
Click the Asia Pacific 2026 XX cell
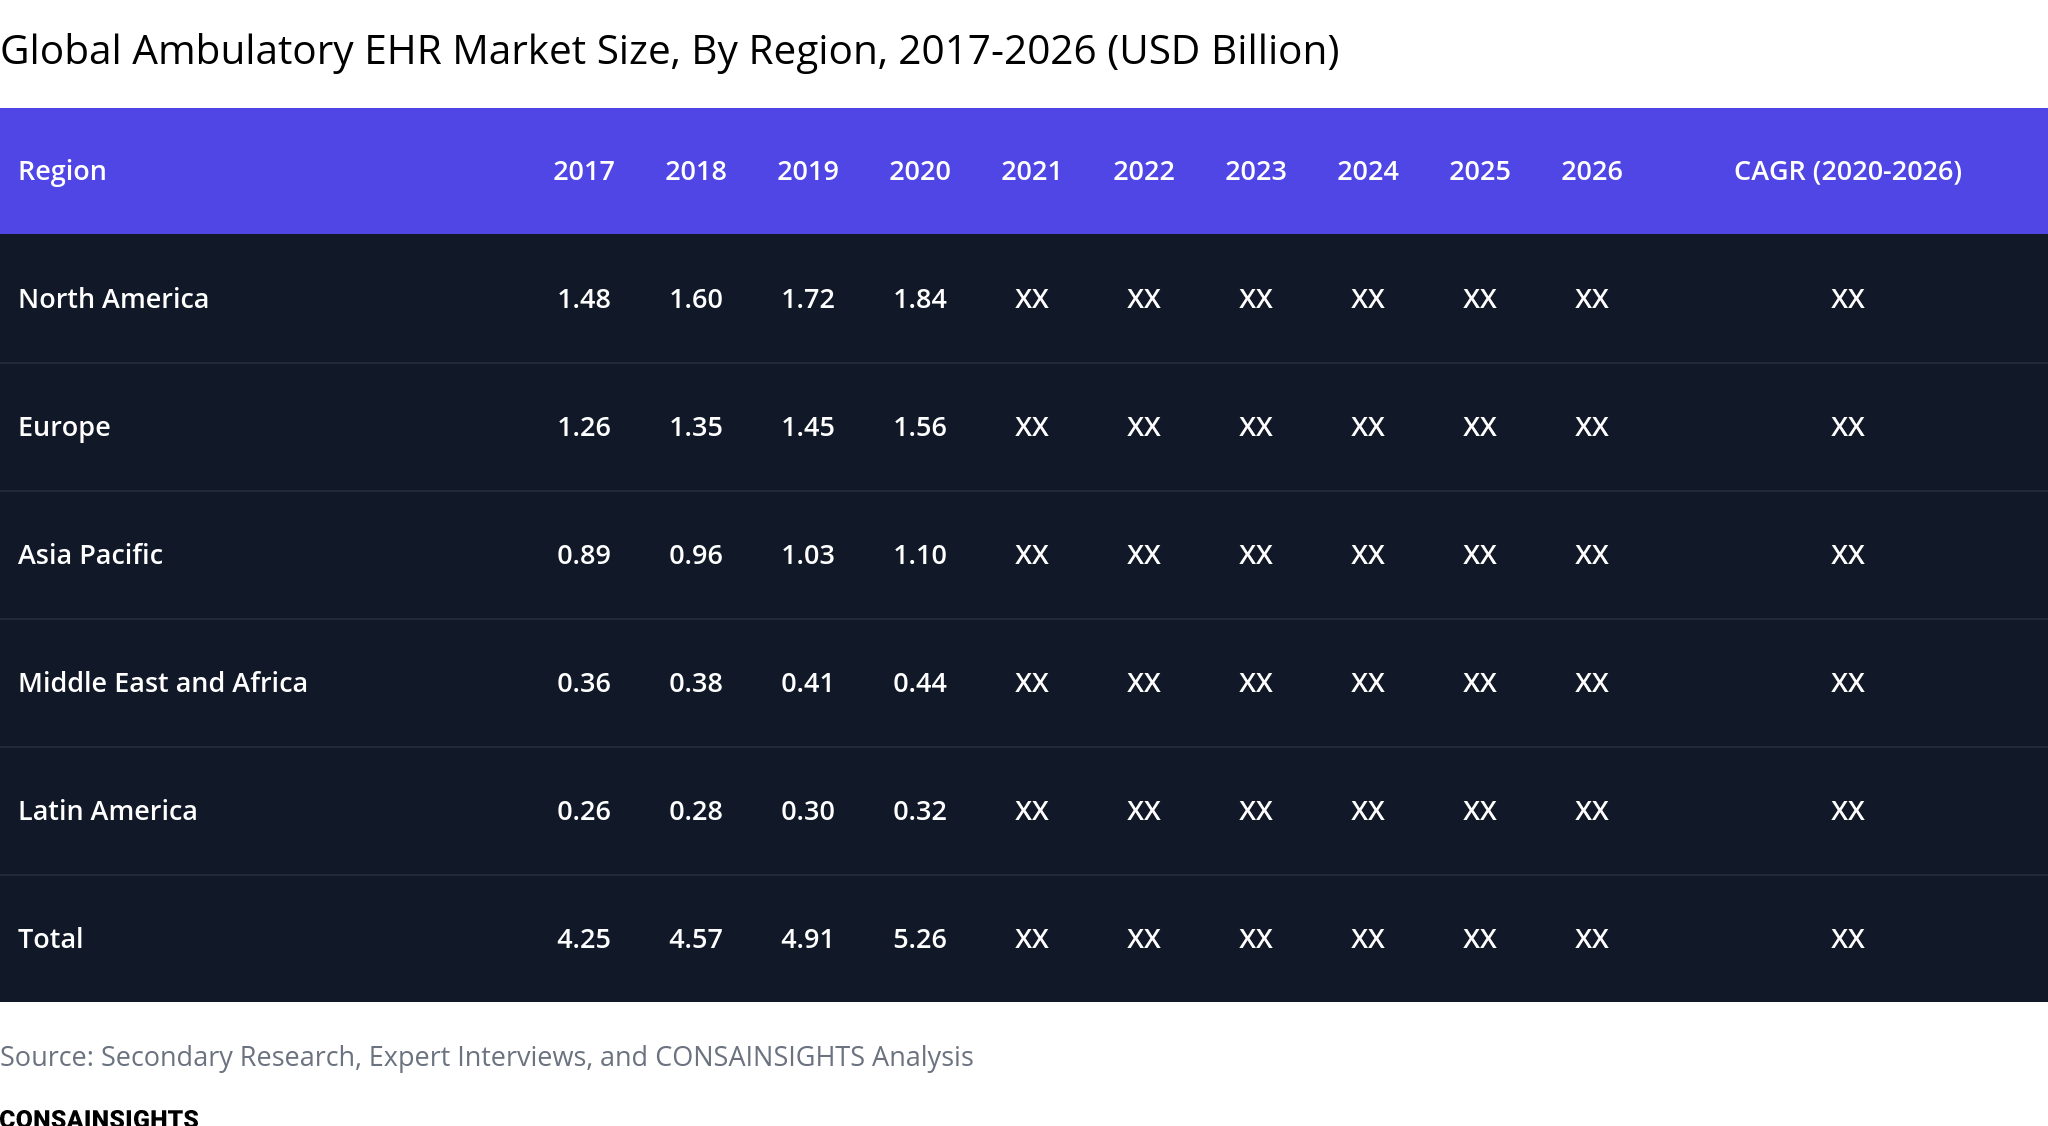point(1592,554)
